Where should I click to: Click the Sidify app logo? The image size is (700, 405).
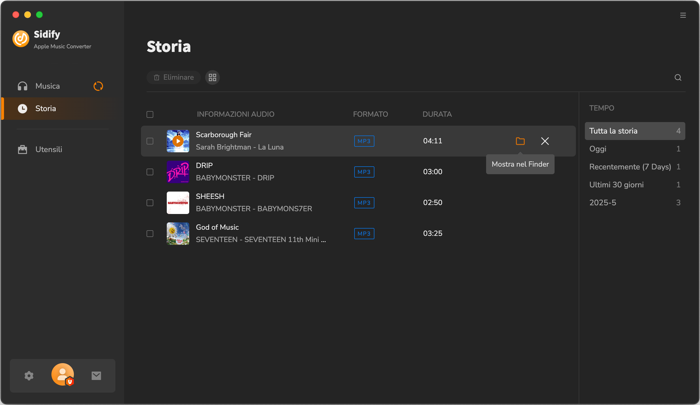[21, 39]
